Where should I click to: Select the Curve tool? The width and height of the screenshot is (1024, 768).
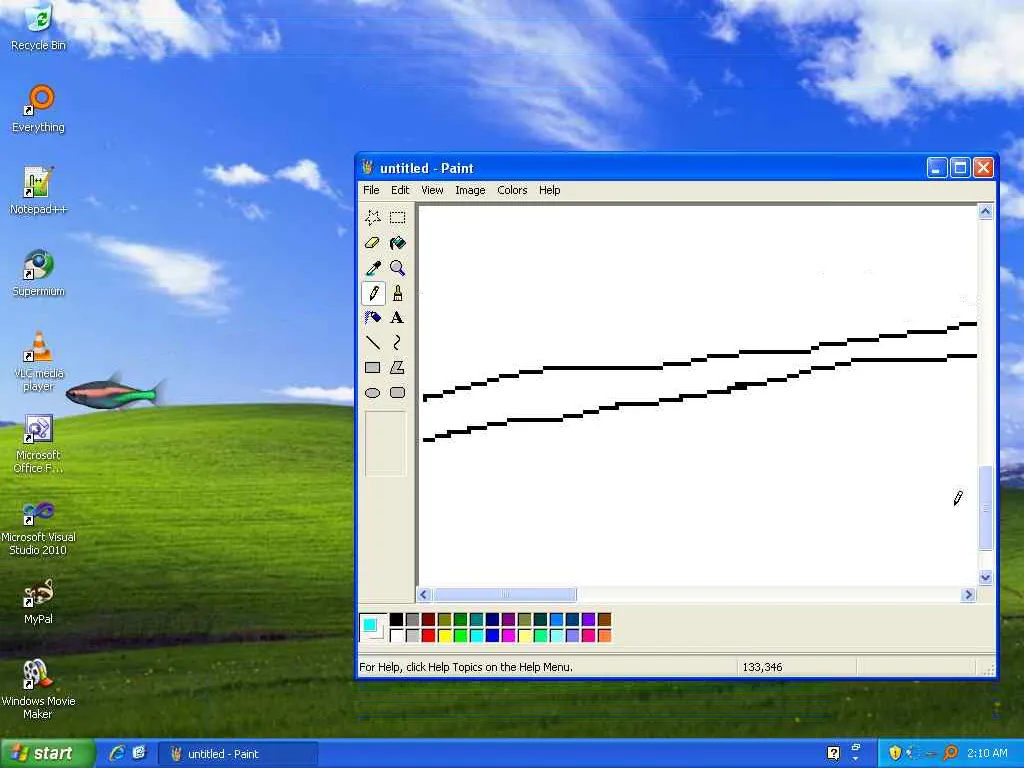click(397, 343)
